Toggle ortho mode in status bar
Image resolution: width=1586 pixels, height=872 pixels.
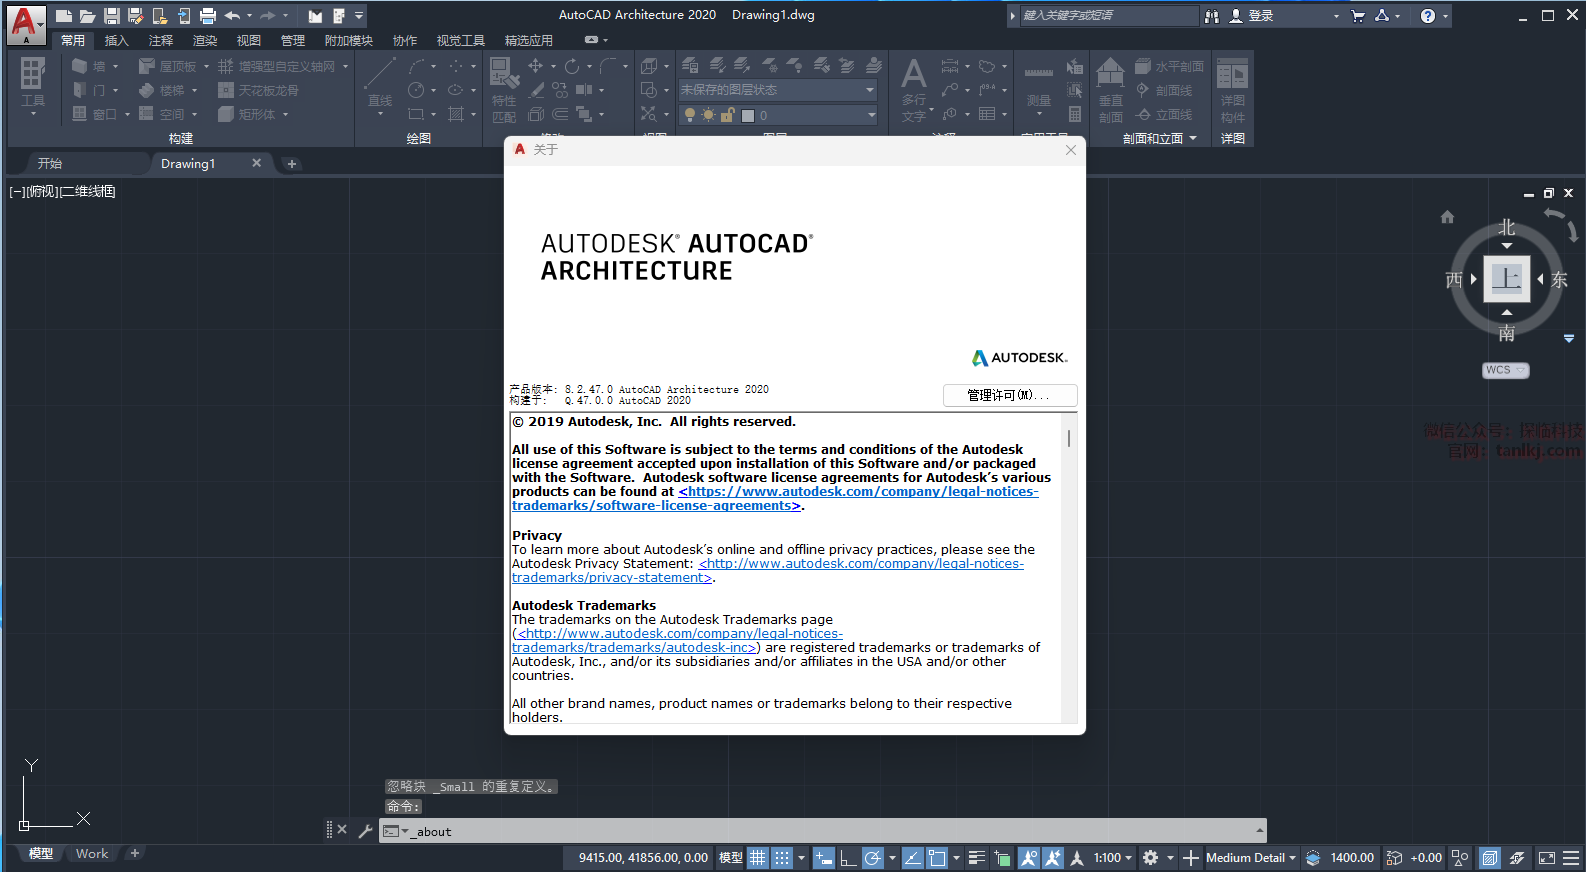point(847,858)
